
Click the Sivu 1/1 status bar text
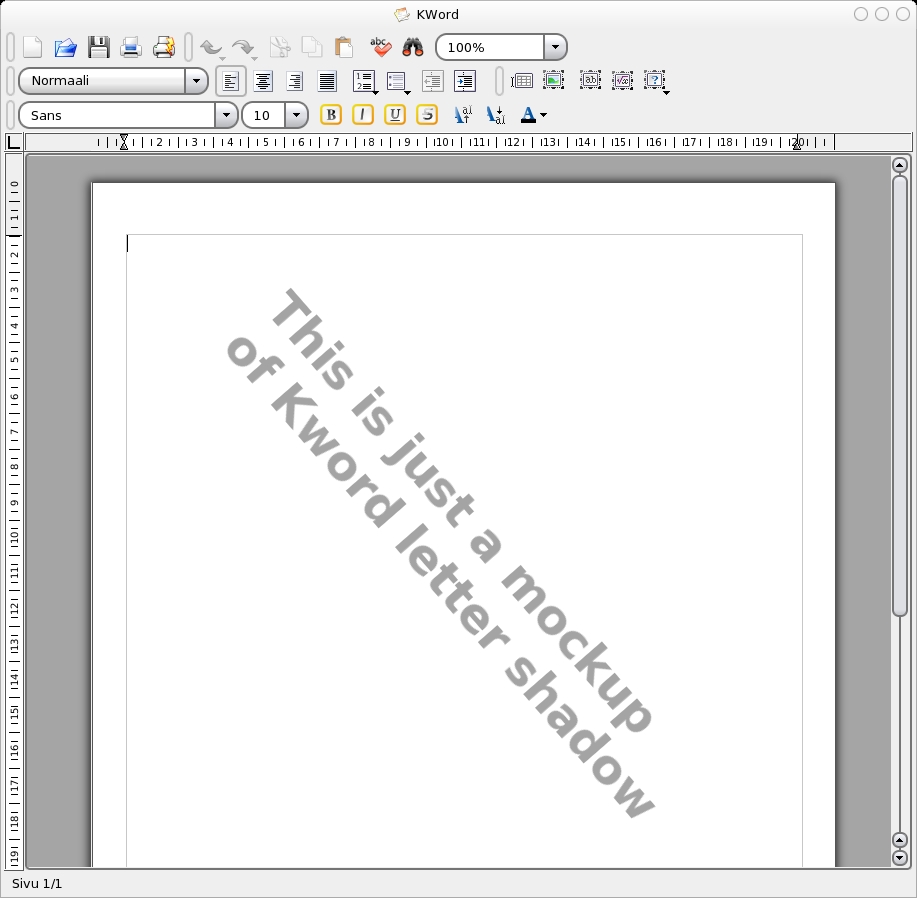(37, 883)
